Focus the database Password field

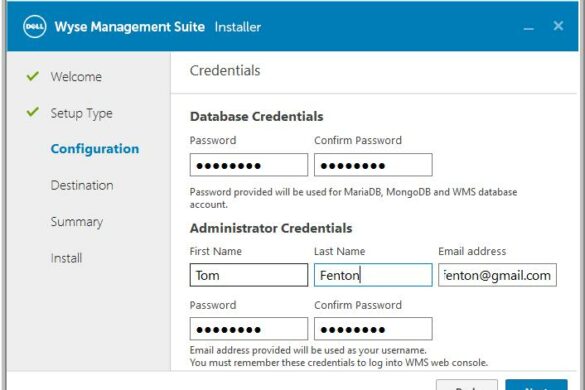point(249,165)
